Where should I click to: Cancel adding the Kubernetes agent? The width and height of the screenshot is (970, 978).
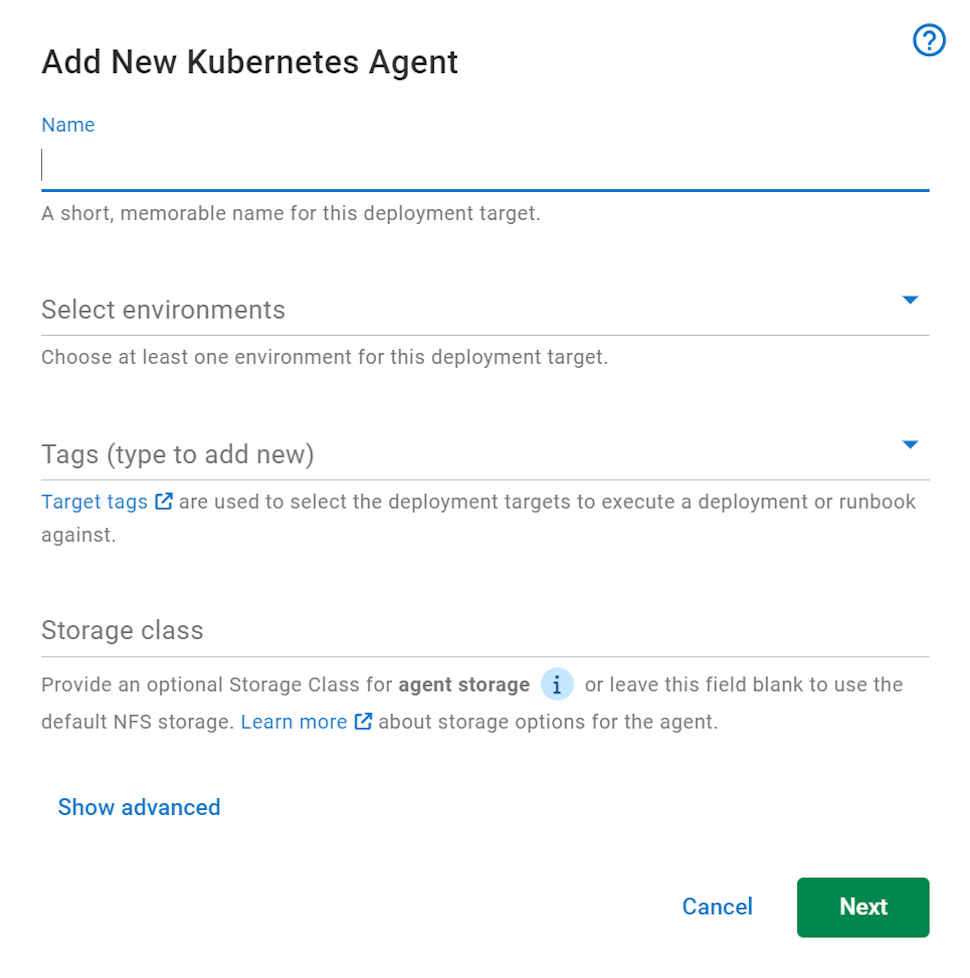point(717,907)
